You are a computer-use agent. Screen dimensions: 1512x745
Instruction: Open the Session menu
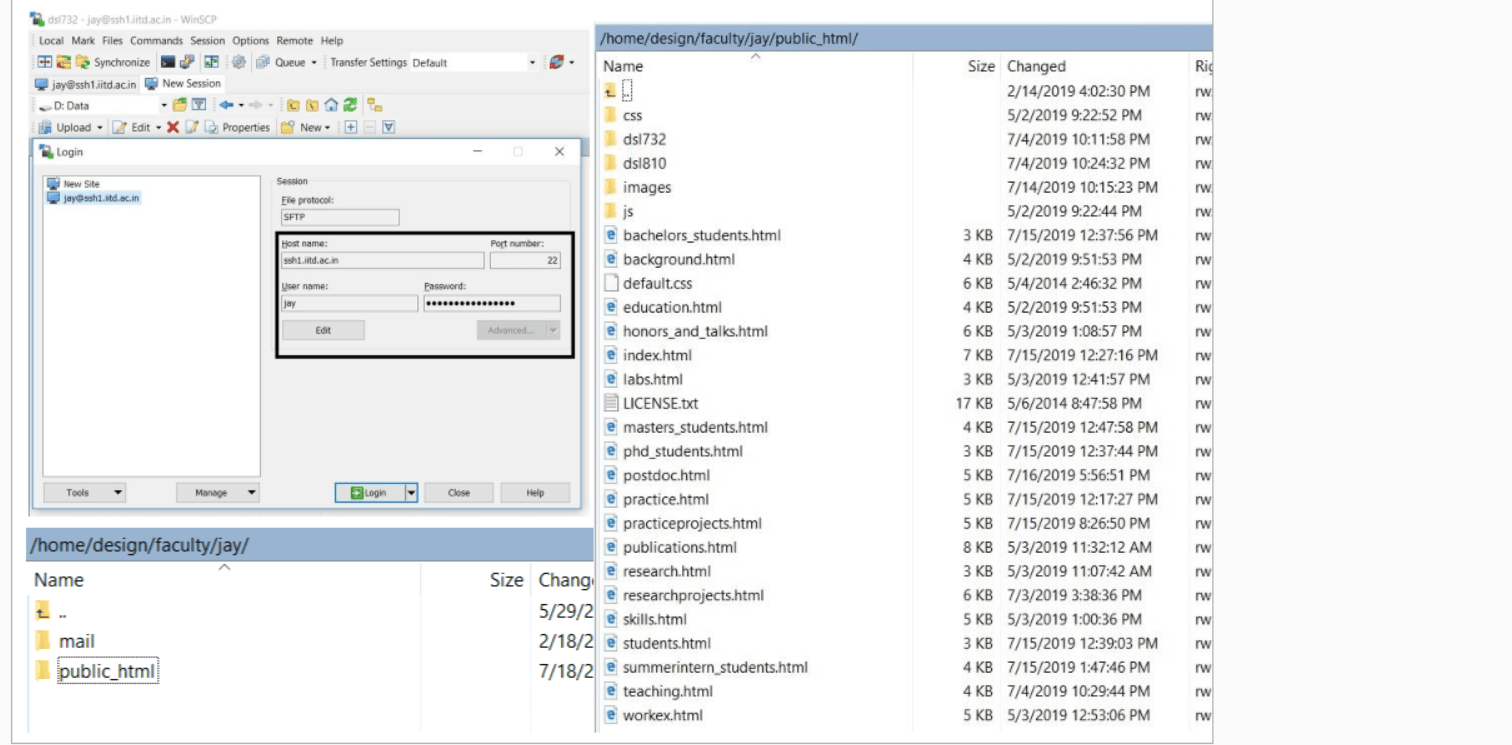click(208, 41)
